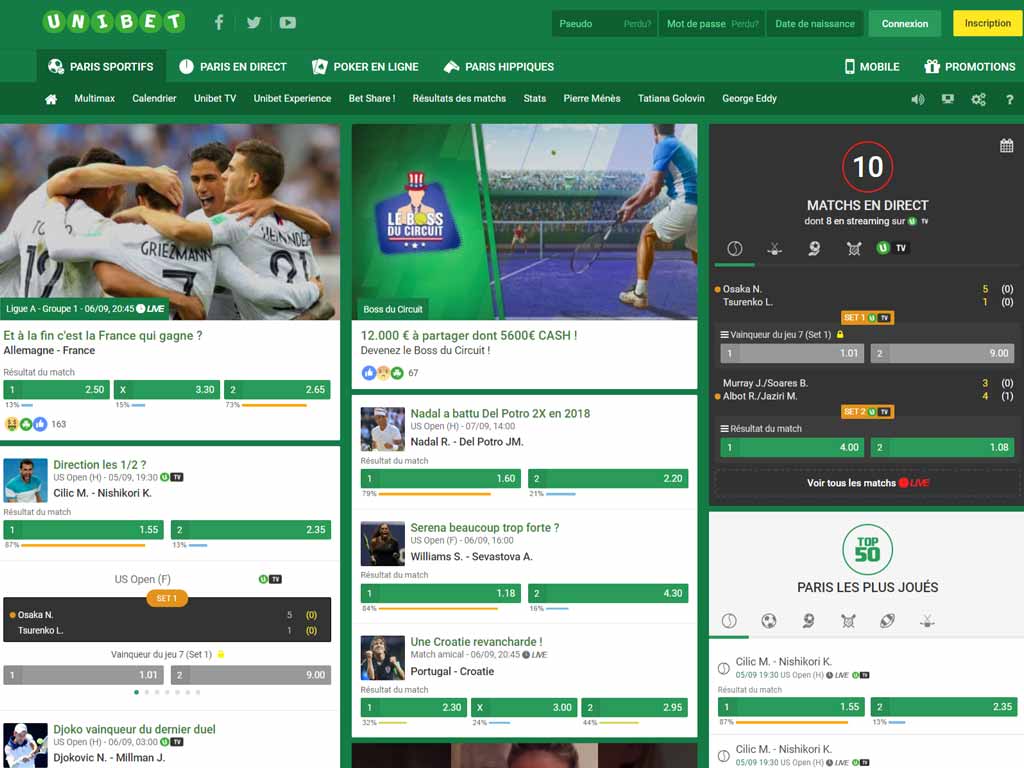Open 'Djoko vainqueur du dernier duel' headline
Screen dimensions: 1024x768
point(134,729)
